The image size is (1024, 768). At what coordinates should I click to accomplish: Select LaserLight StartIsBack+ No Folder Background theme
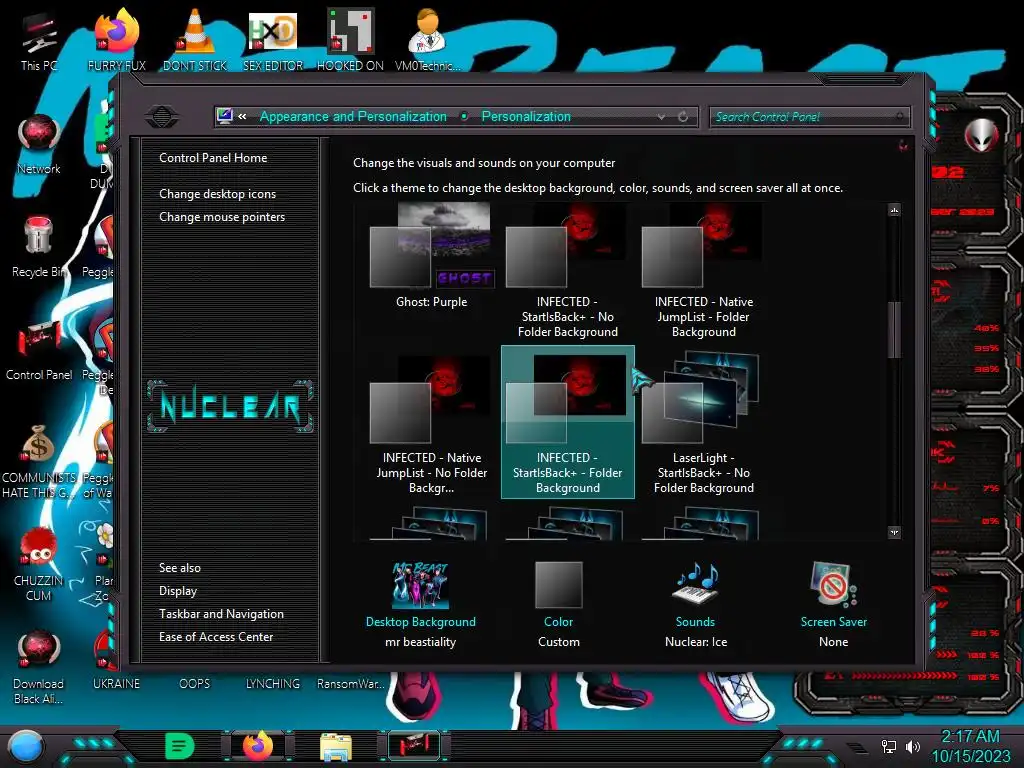pyautogui.click(x=704, y=423)
